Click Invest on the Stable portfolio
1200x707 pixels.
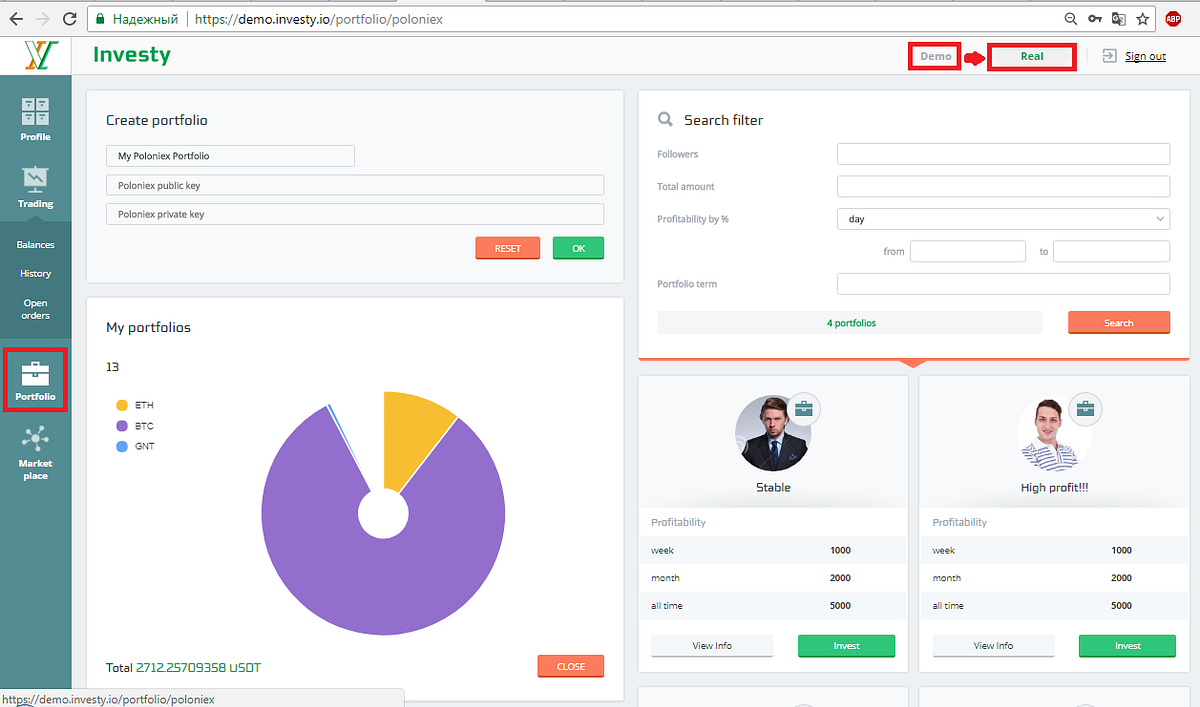[x=846, y=646]
